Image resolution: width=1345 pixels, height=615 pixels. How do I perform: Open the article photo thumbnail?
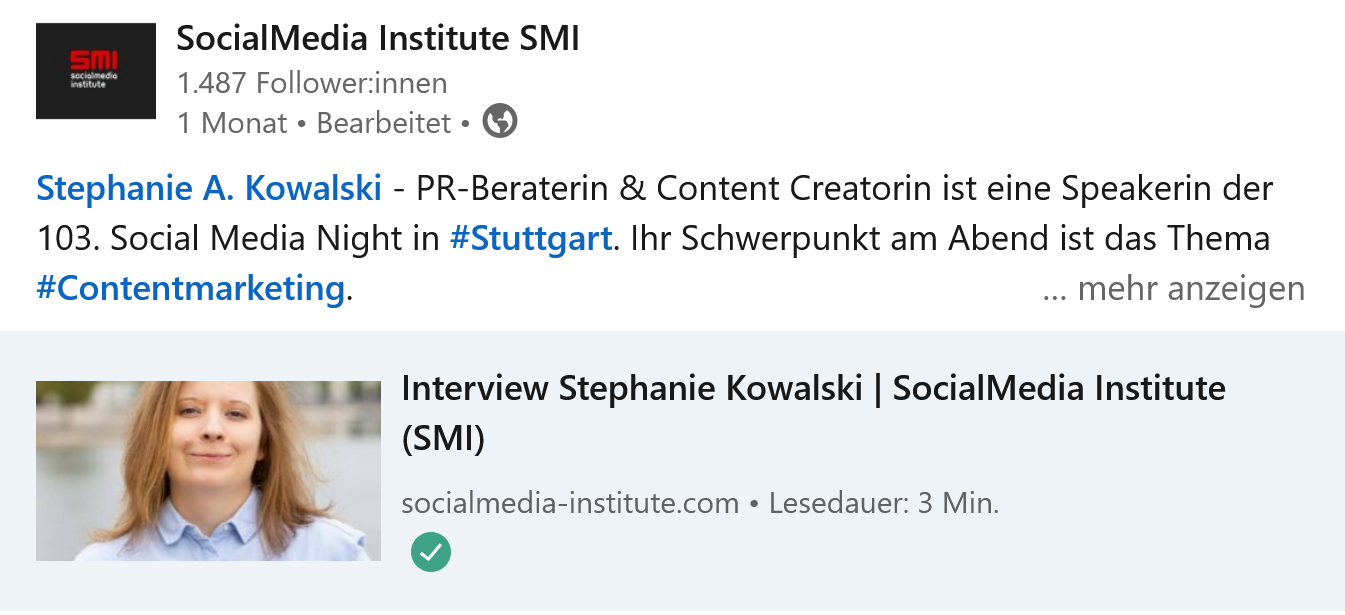tap(208, 470)
